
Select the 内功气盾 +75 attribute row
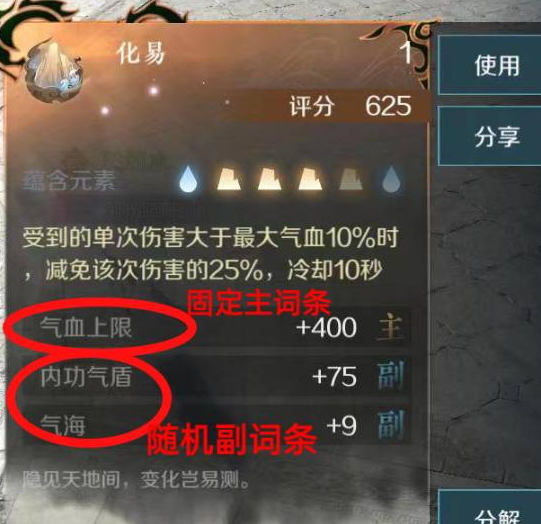pyautogui.click(x=216, y=376)
